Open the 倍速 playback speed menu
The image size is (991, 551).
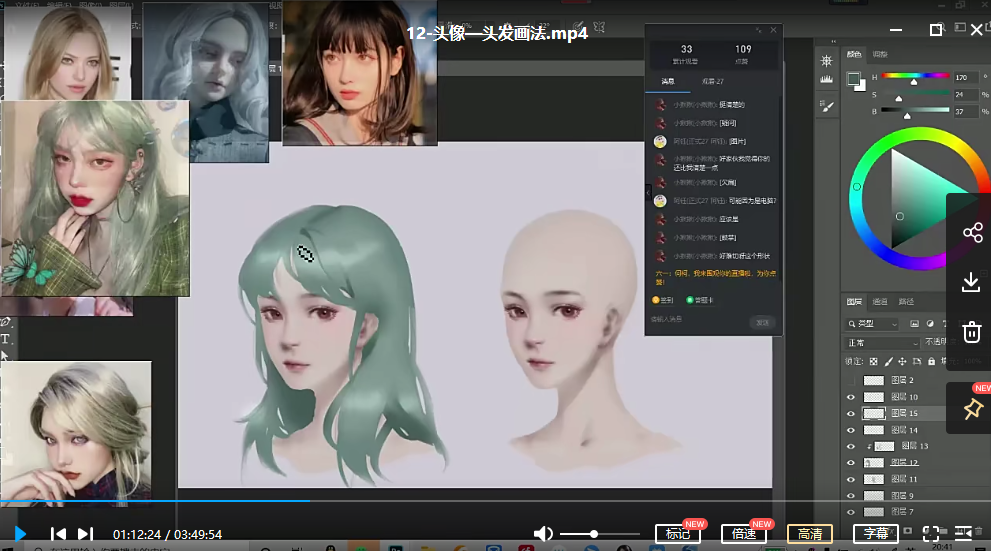(x=744, y=534)
